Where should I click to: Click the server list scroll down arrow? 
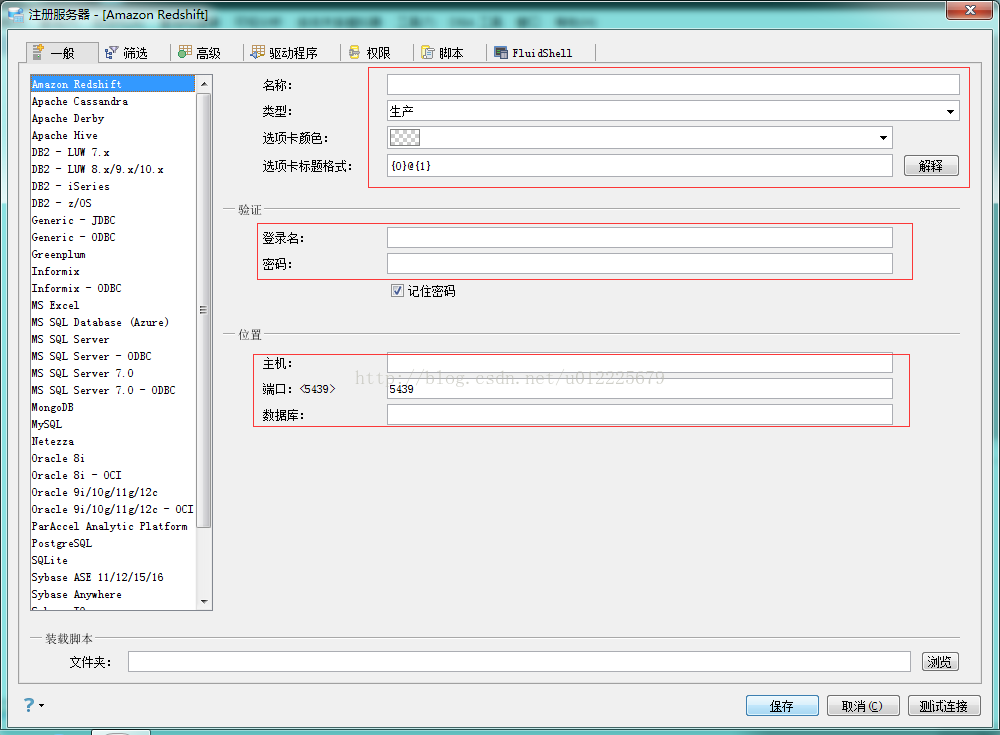pos(204,601)
